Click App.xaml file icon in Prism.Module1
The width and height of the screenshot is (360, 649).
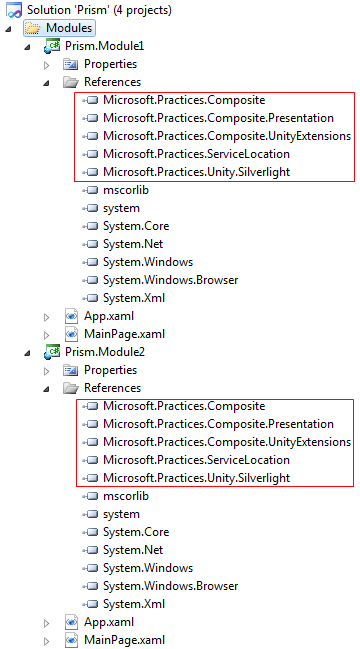click(x=71, y=317)
